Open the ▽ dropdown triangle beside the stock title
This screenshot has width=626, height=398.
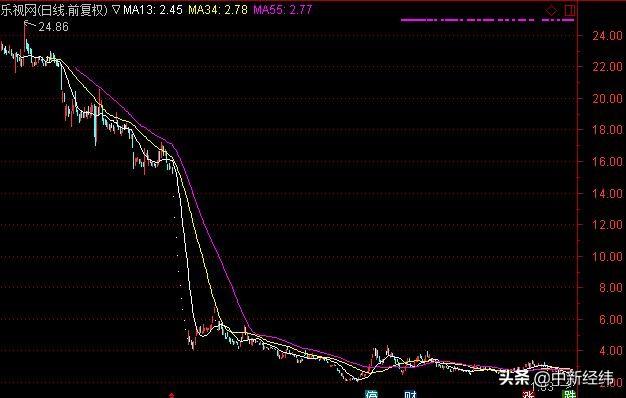115,10
